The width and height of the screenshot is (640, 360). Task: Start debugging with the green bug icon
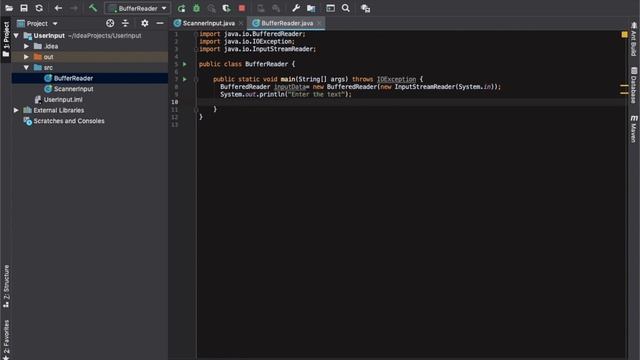point(196,8)
